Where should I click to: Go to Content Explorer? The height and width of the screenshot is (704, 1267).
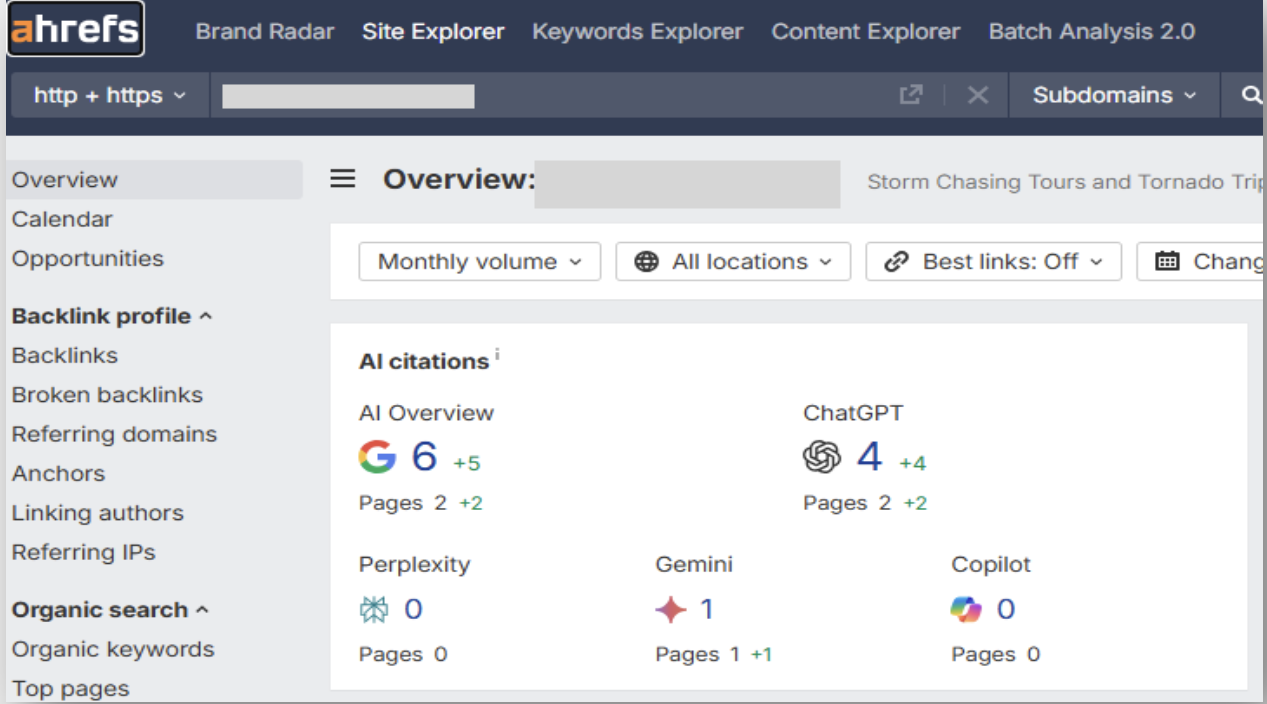865,31
